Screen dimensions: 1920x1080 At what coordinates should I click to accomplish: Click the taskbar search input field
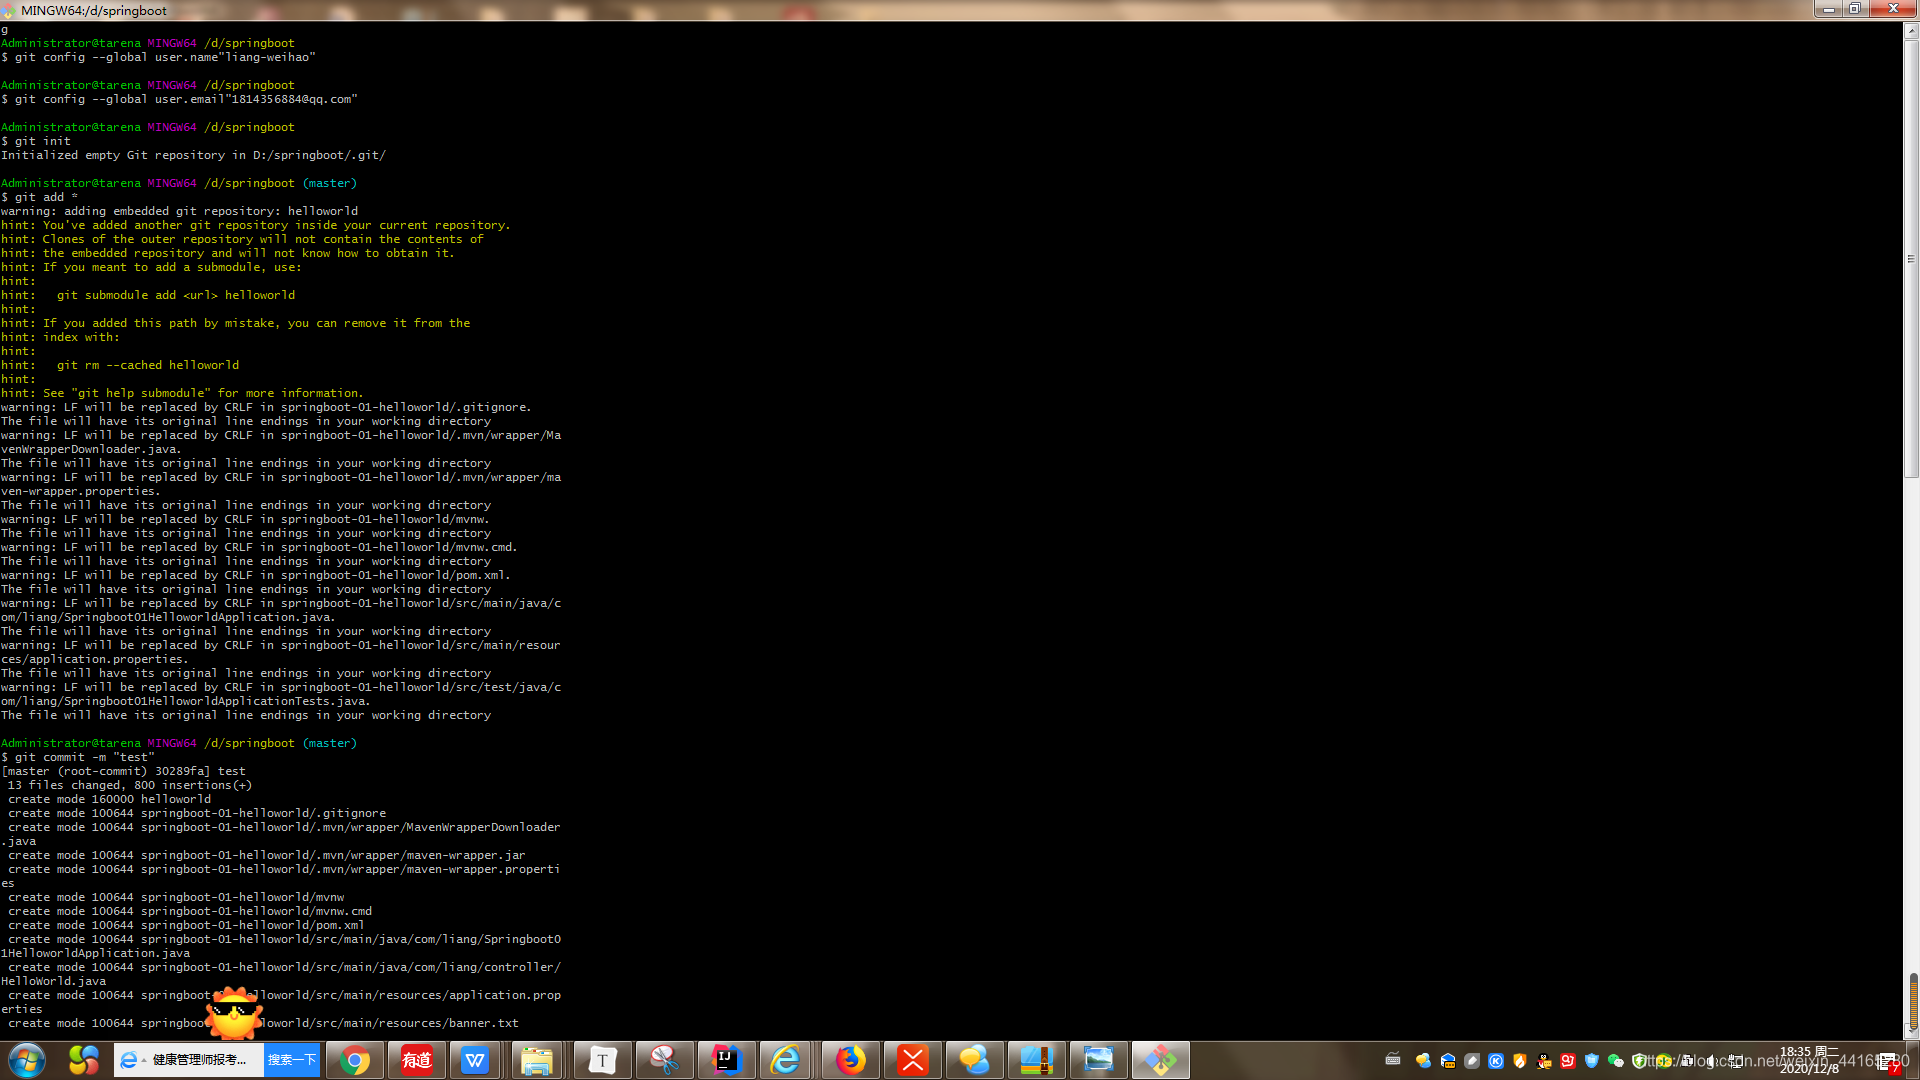tap(200, 1060)
